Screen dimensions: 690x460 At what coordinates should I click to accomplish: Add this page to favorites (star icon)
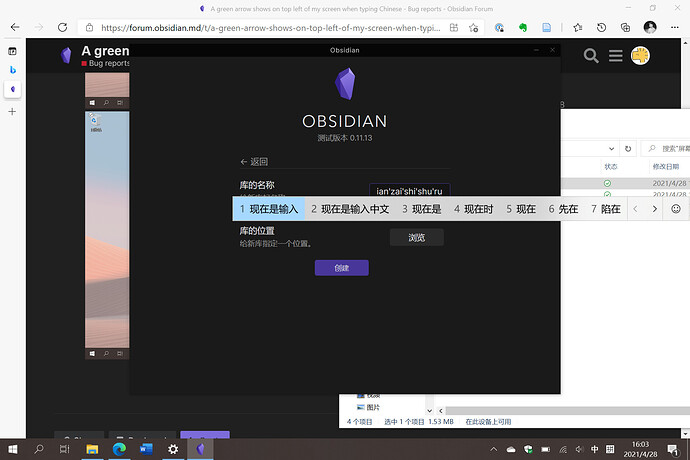473,28
